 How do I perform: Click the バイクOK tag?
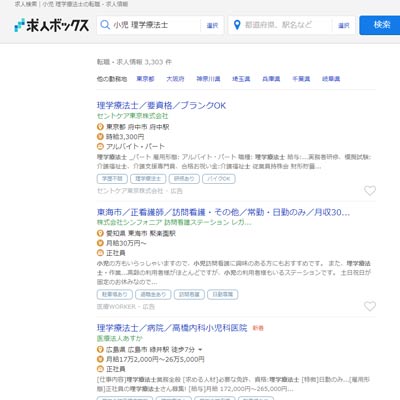click(219, 179)
